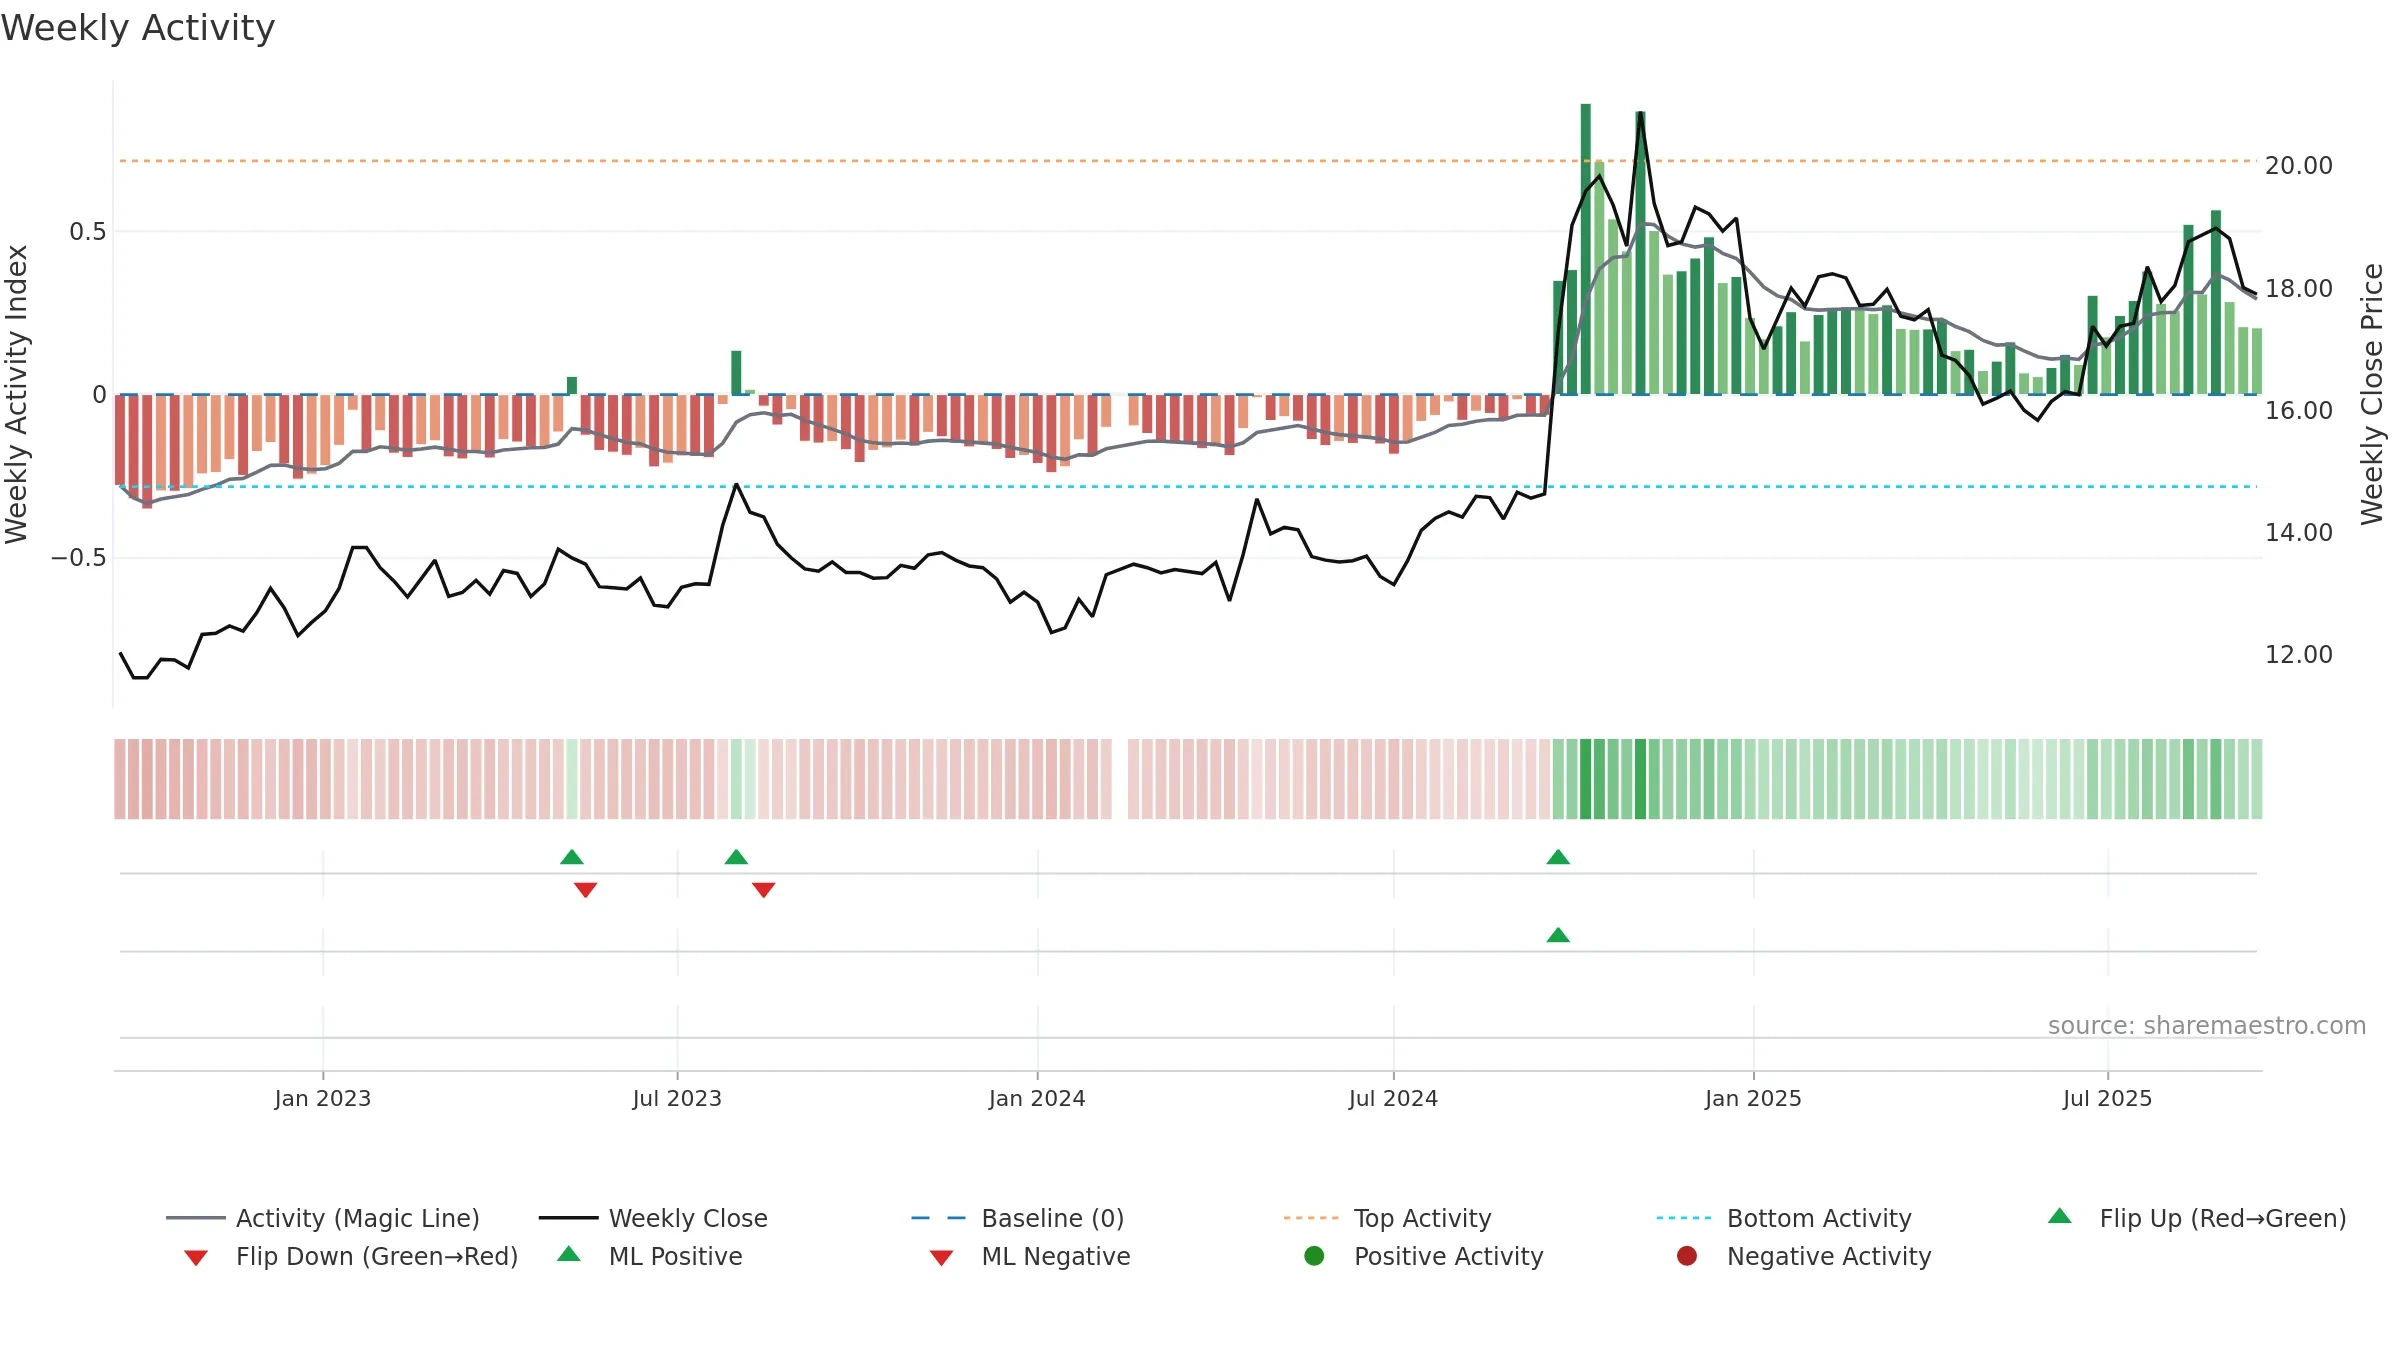Toggle Top Activity legend entry
This screenshot has height=1350, width=2400.
(1387, 1218)
